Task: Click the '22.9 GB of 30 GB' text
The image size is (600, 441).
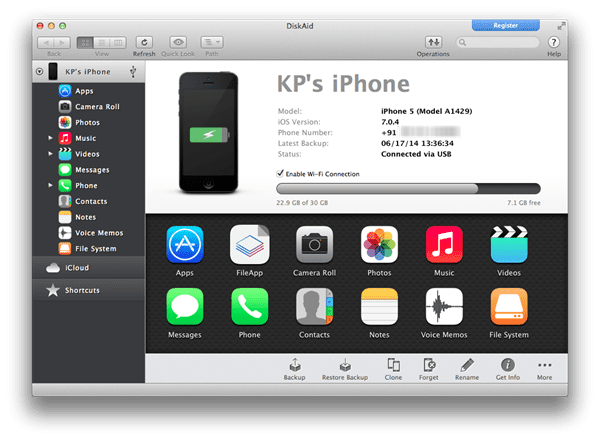Action: 302,203
